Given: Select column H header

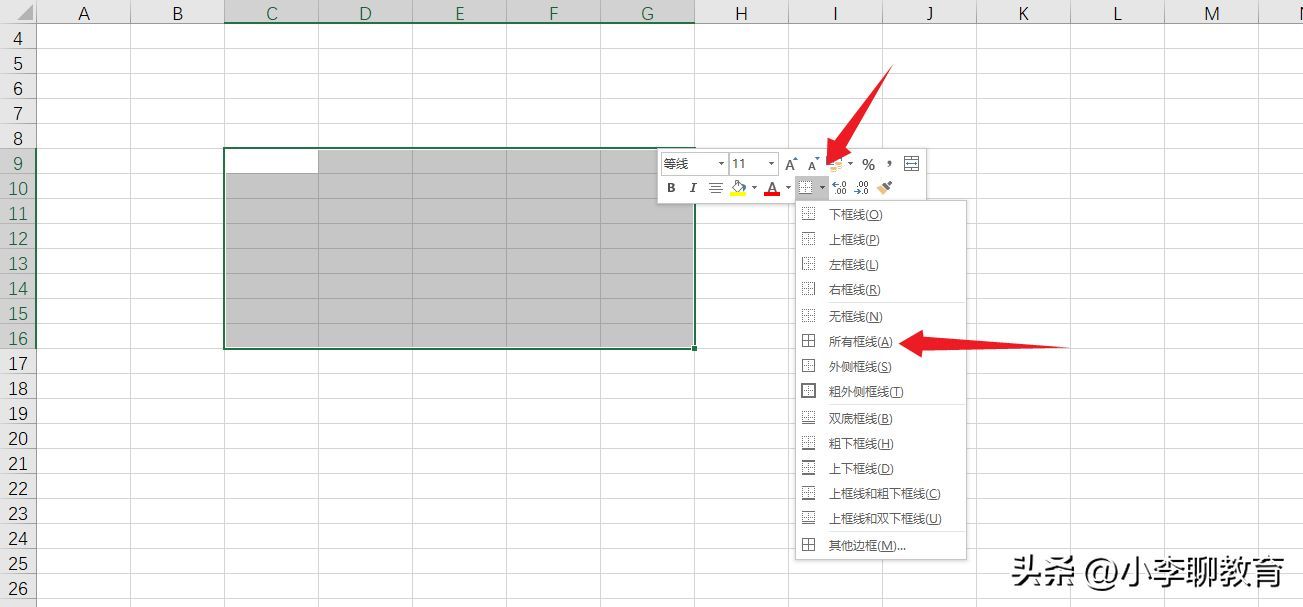Looking at the screenshot, I should tap(741, 13).
